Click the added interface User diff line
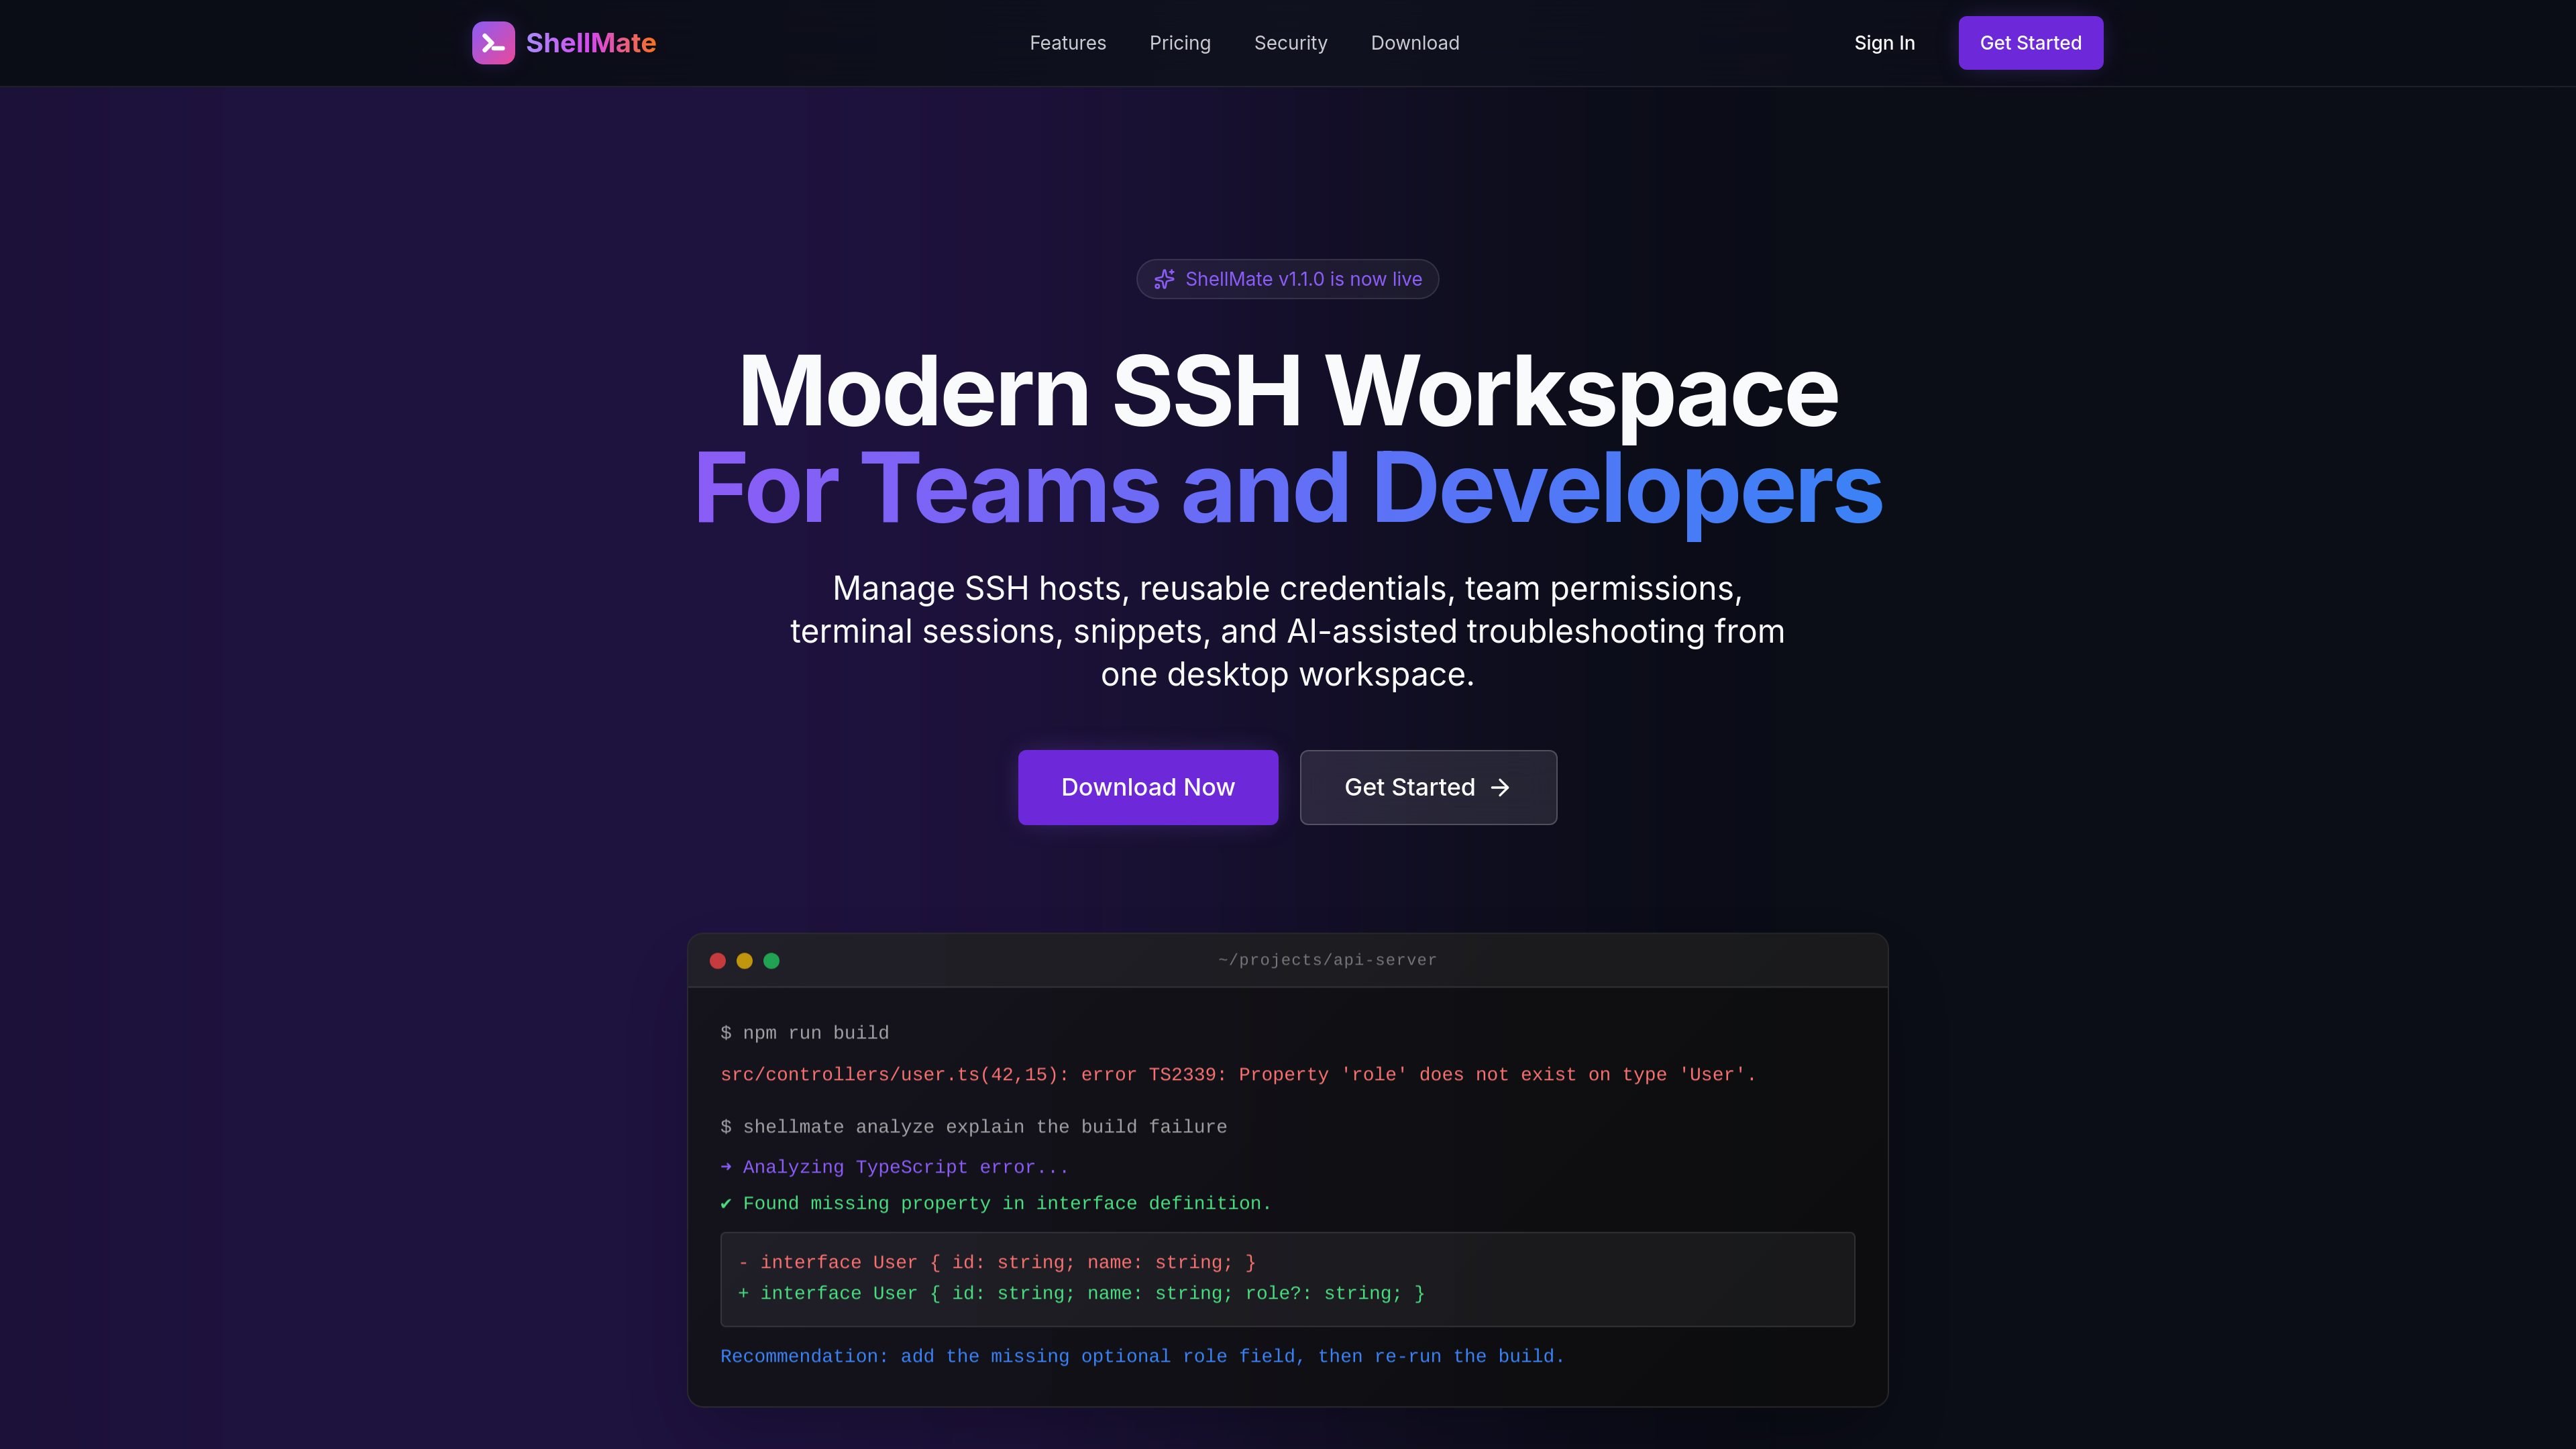Viewport: 2576px width, 1449px height. (1081, 1294)
